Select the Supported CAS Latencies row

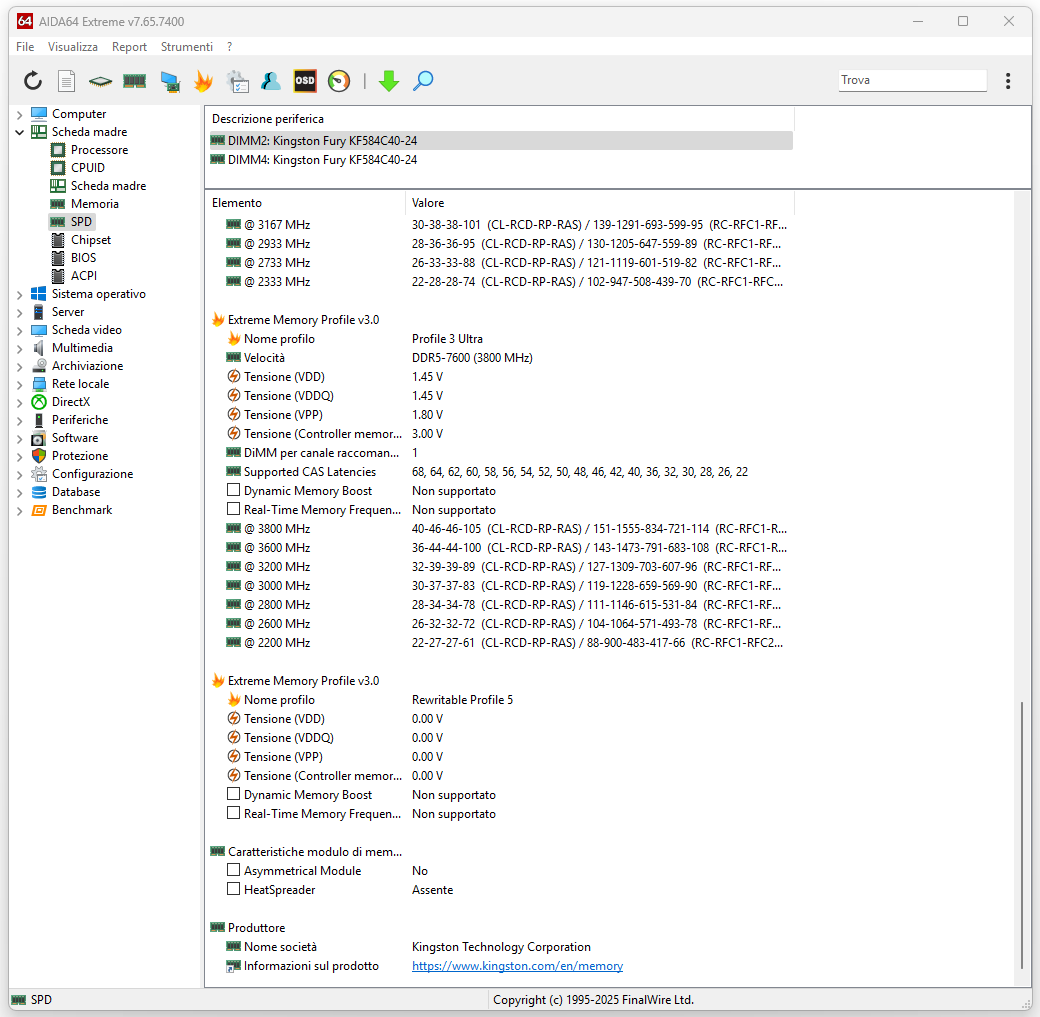coord(501,472)
